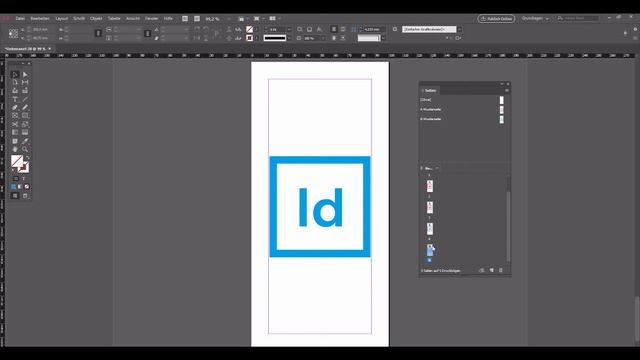Screen dimensions: 640x360
Task: Open Adobe Stock icon in top bar
Action: point(197,18)
